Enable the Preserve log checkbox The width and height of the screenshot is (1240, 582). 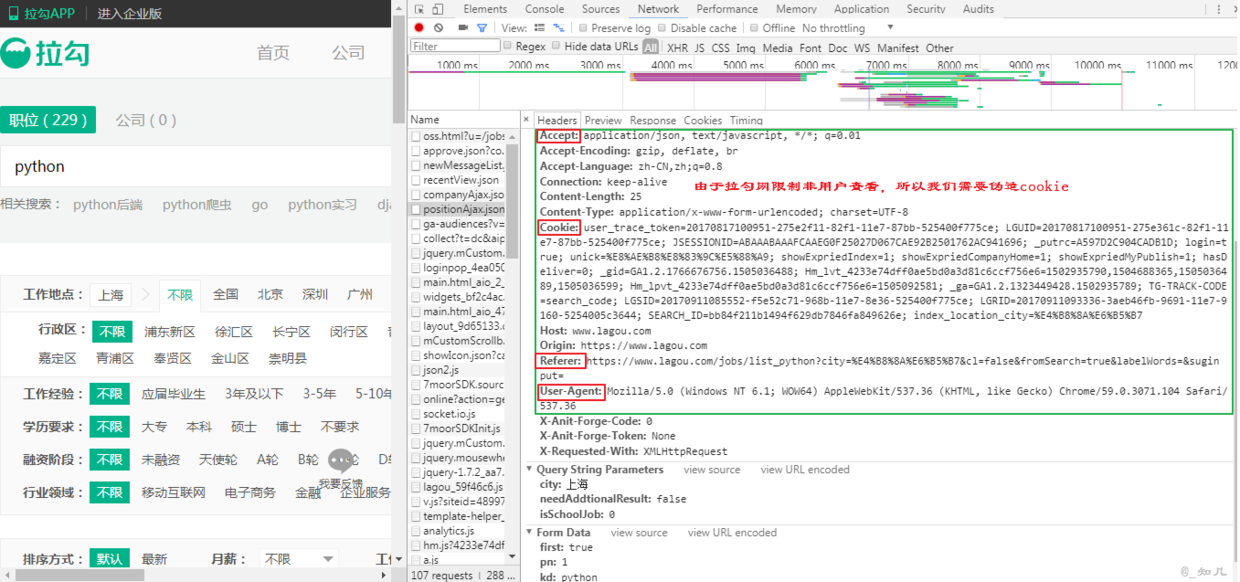click(584, 28)
